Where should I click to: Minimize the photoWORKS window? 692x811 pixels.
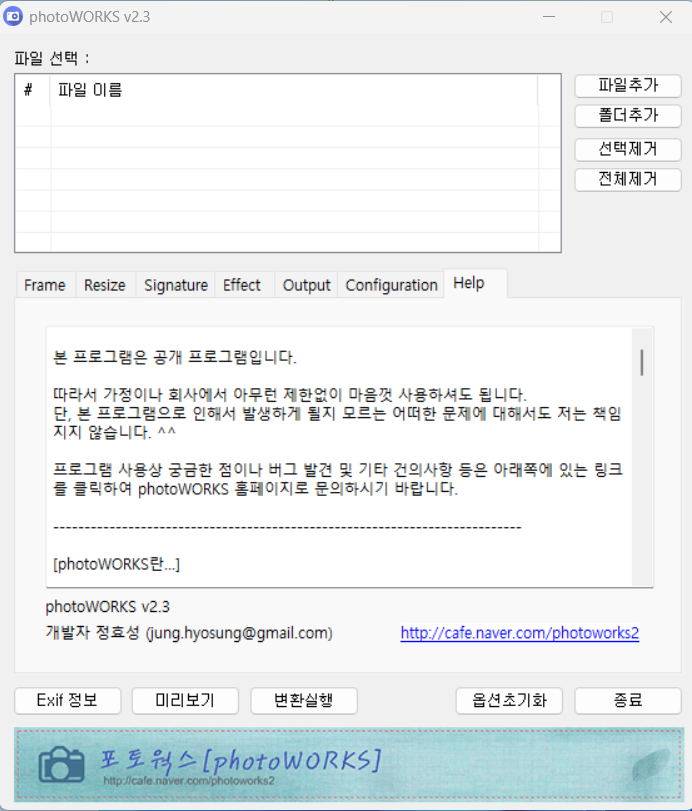549,17
